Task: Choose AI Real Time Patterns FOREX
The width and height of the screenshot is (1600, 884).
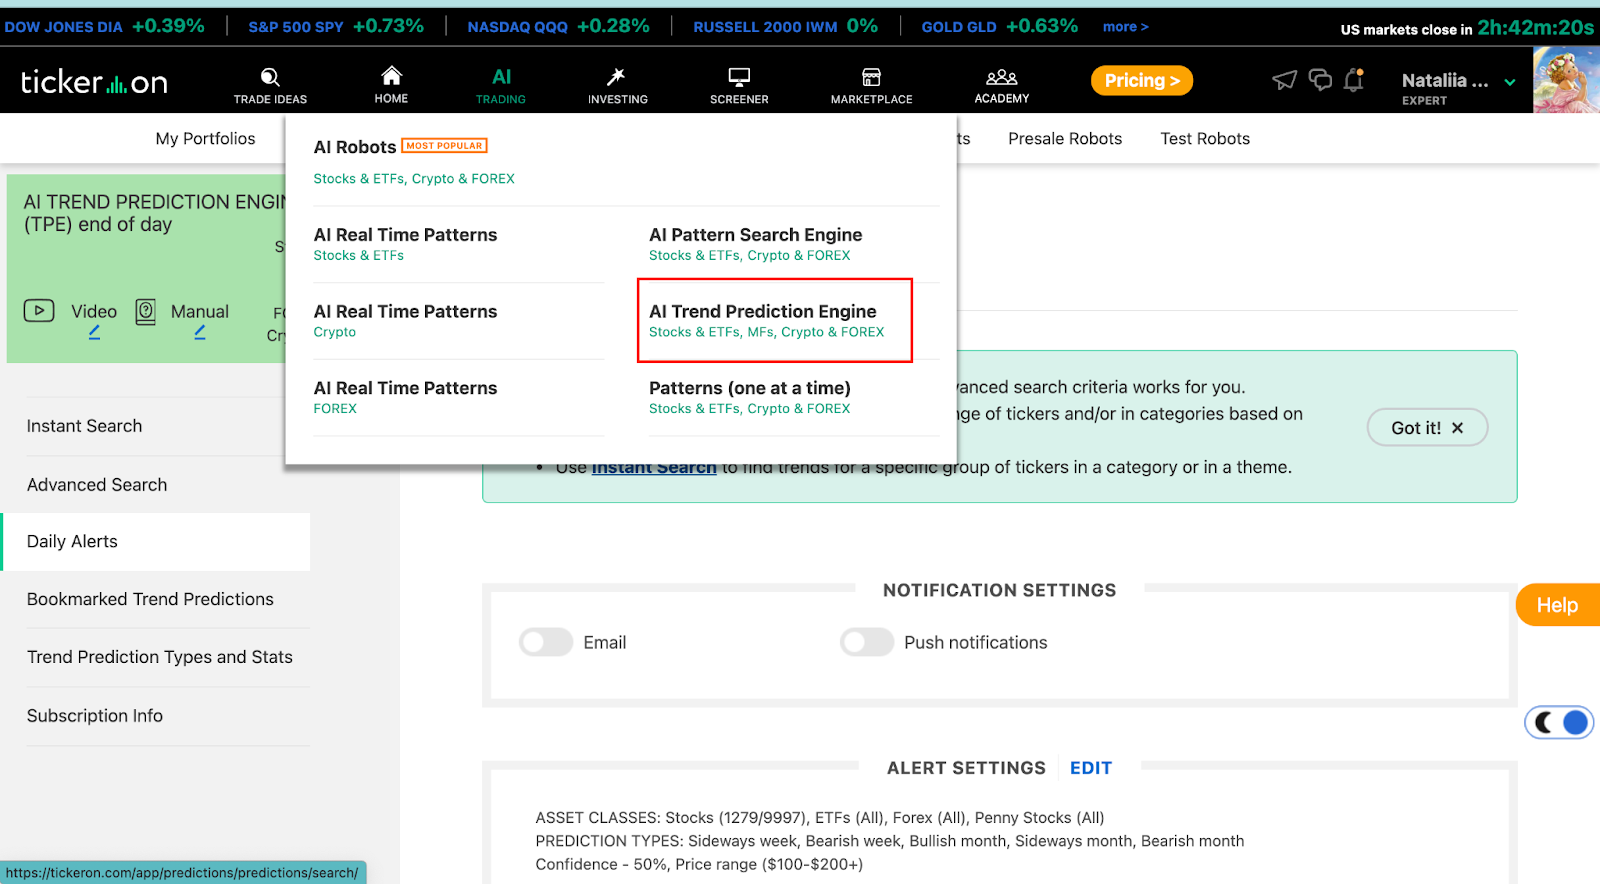Action: click(405, 397)
